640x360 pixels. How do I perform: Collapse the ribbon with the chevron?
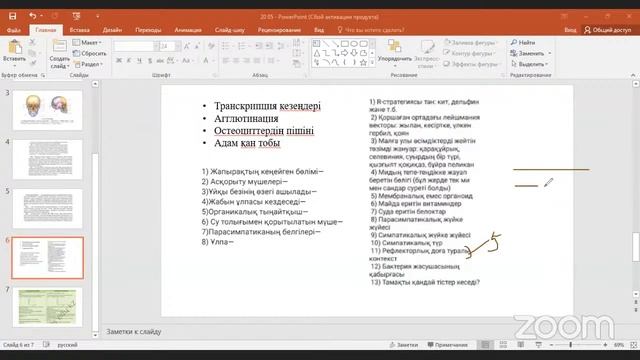click(633, 75)
